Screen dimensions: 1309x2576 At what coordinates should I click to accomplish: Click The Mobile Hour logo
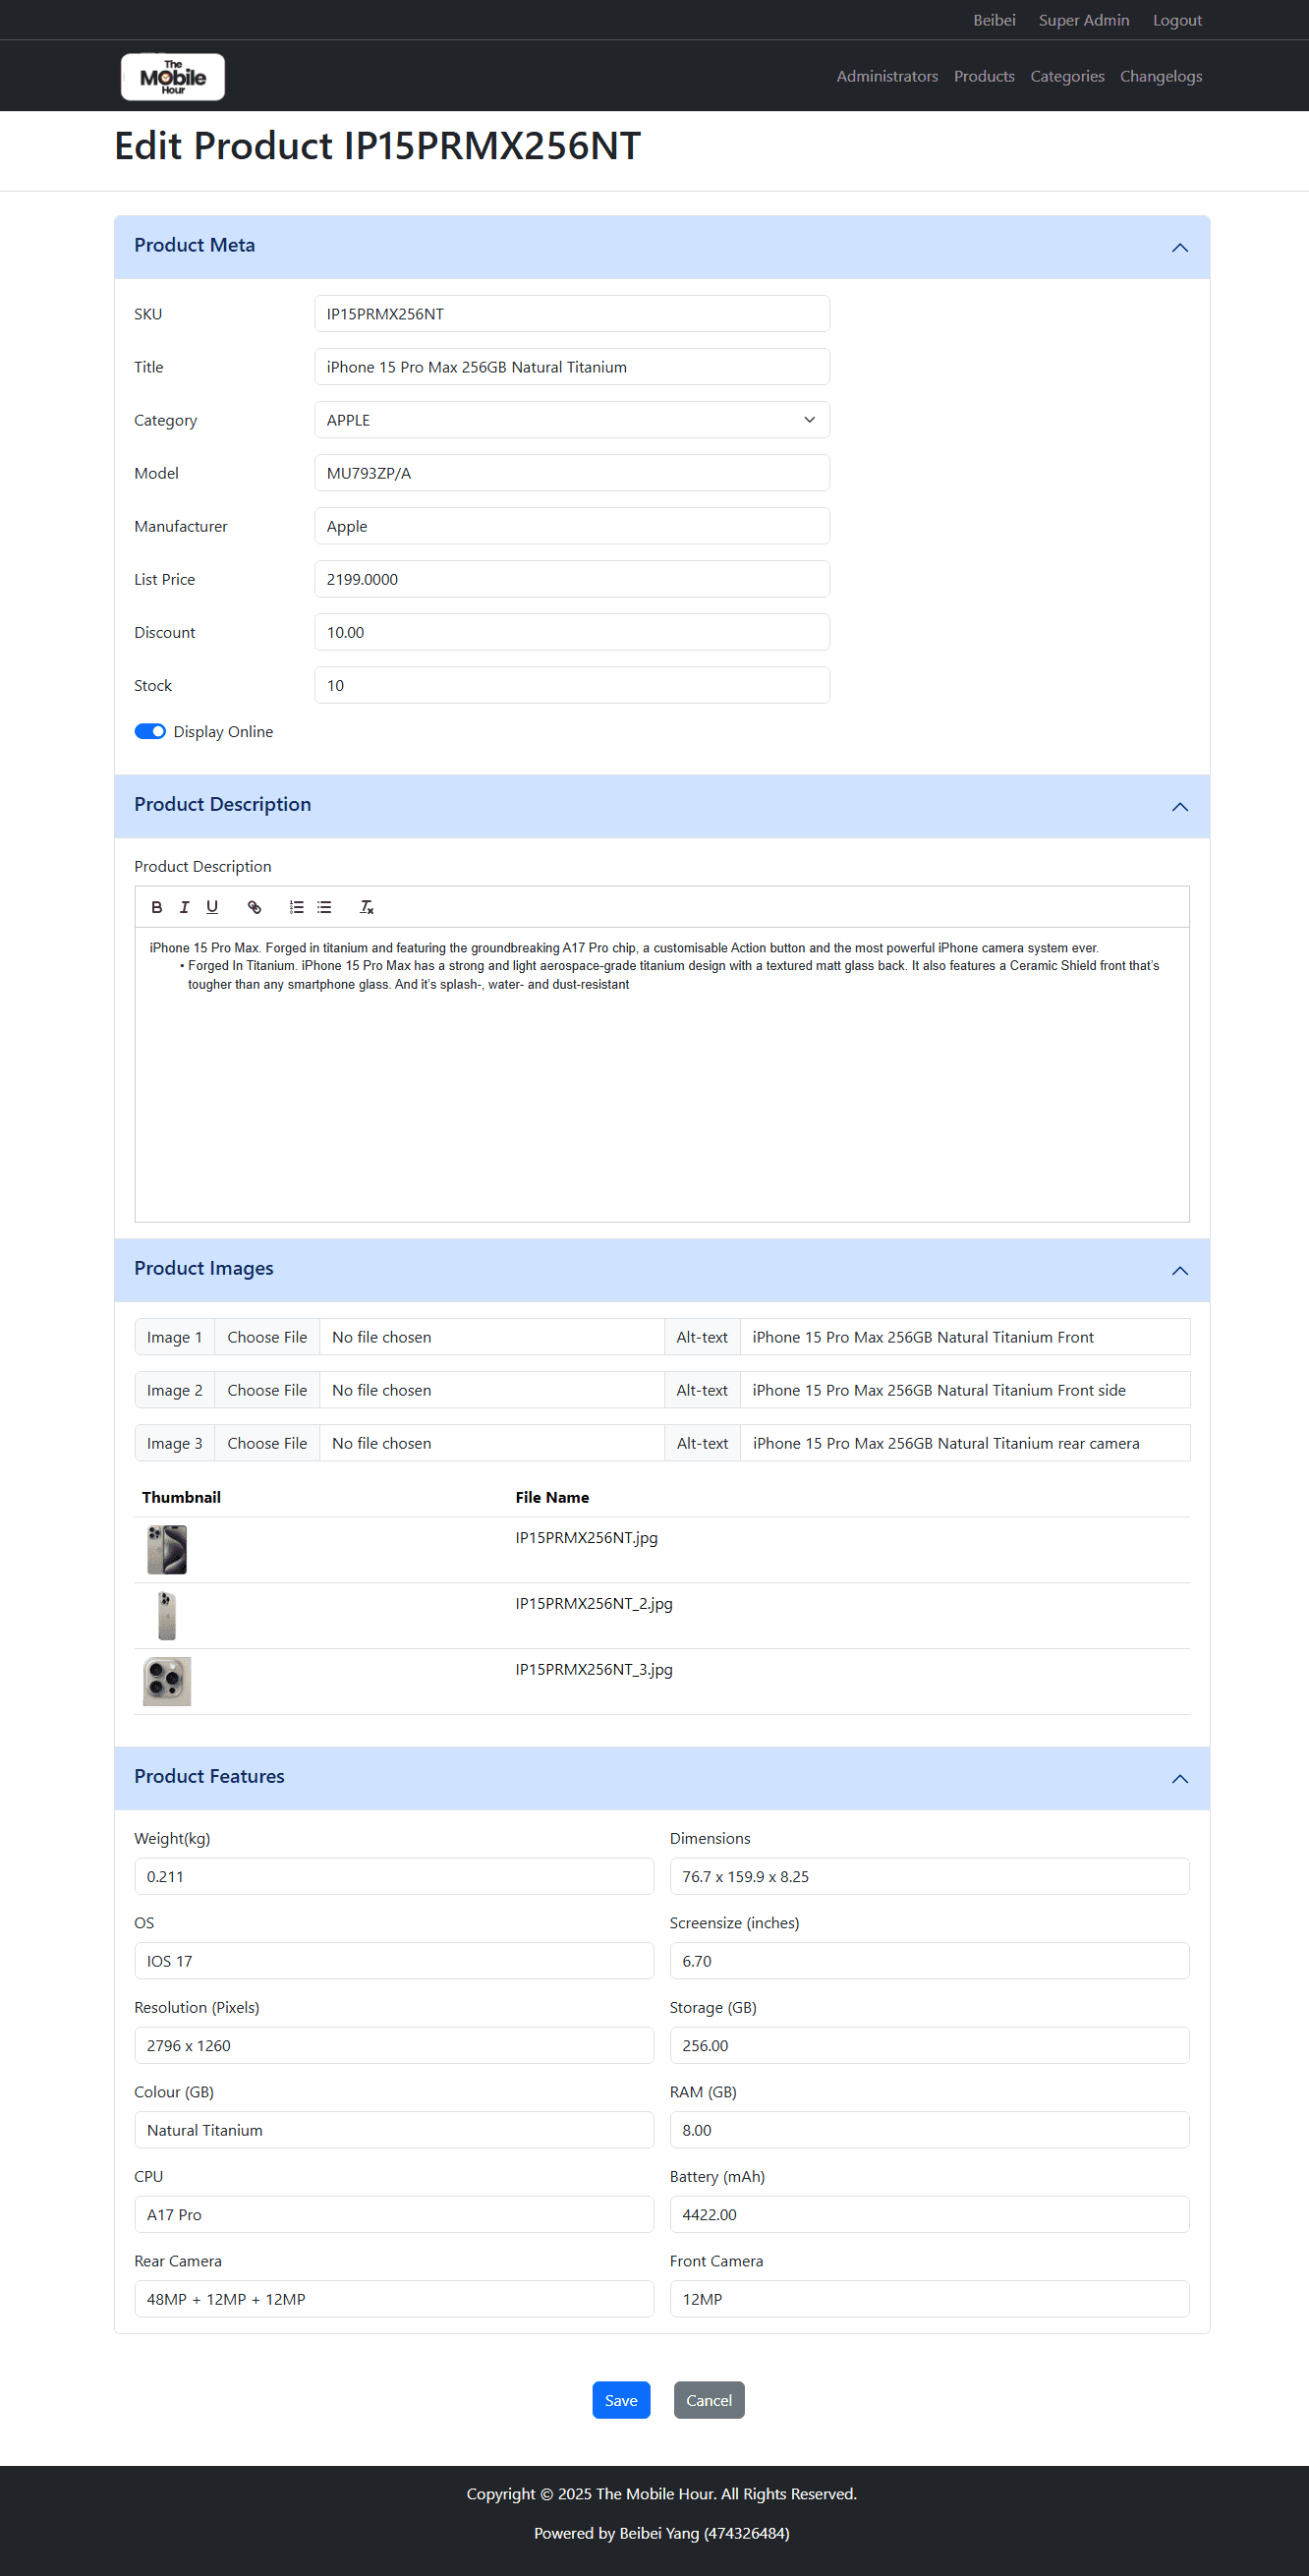173,77
